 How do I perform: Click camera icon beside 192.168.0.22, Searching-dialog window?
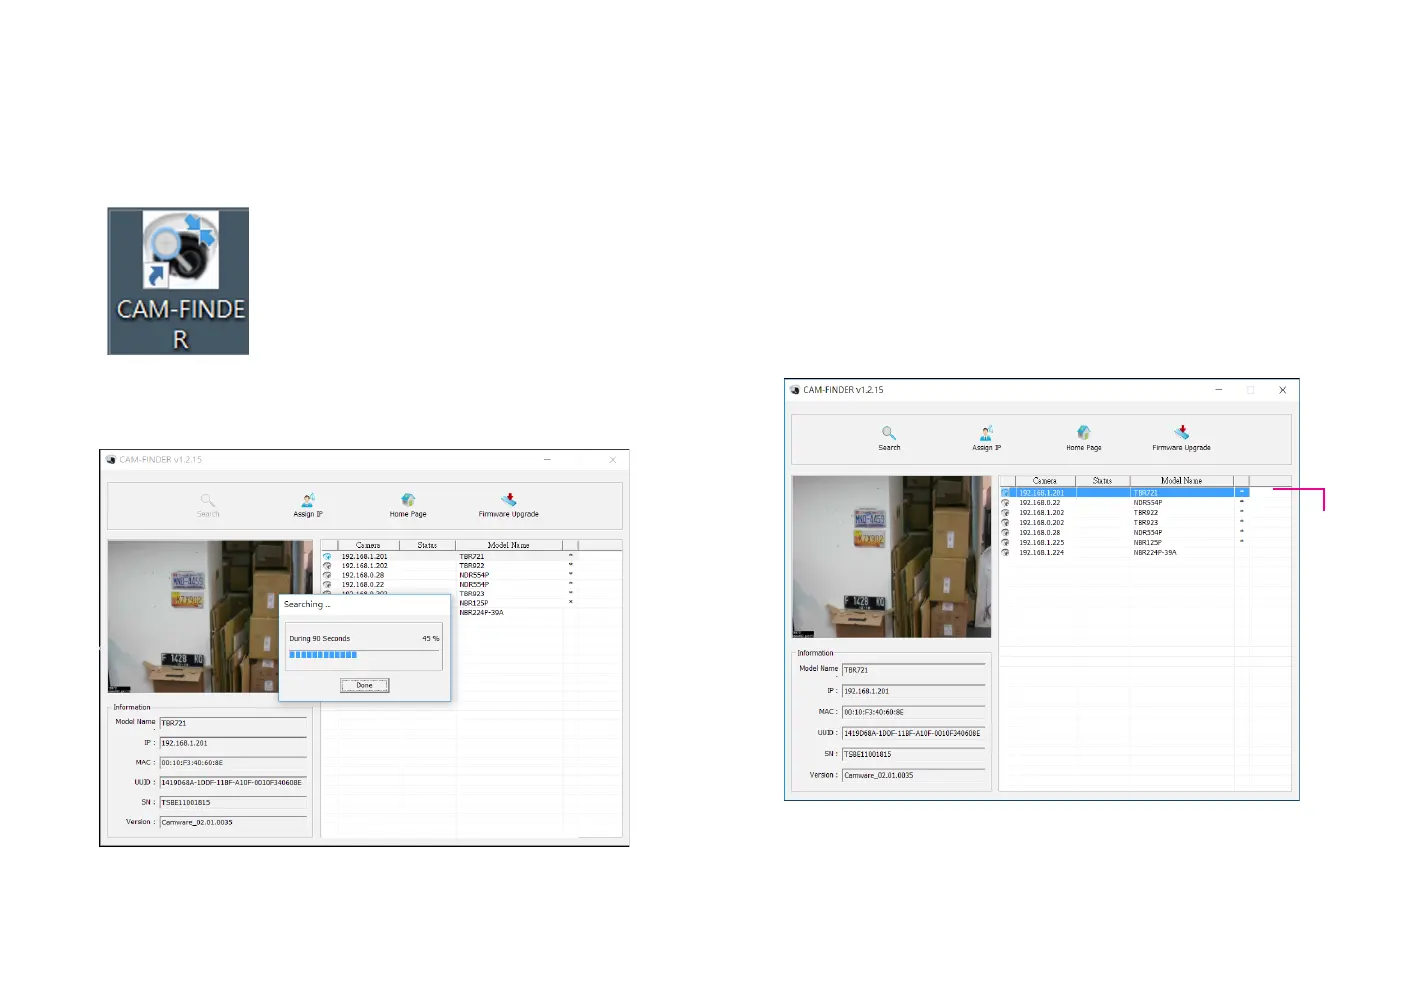pos(327,585)
